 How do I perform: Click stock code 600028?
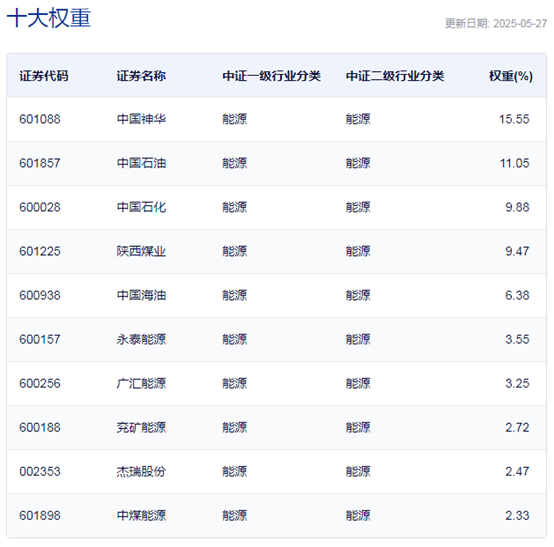pos(40,207)
